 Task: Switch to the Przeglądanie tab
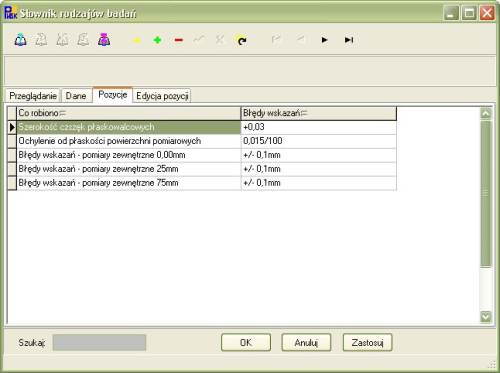pyautogui.click(x=33, y=96)
